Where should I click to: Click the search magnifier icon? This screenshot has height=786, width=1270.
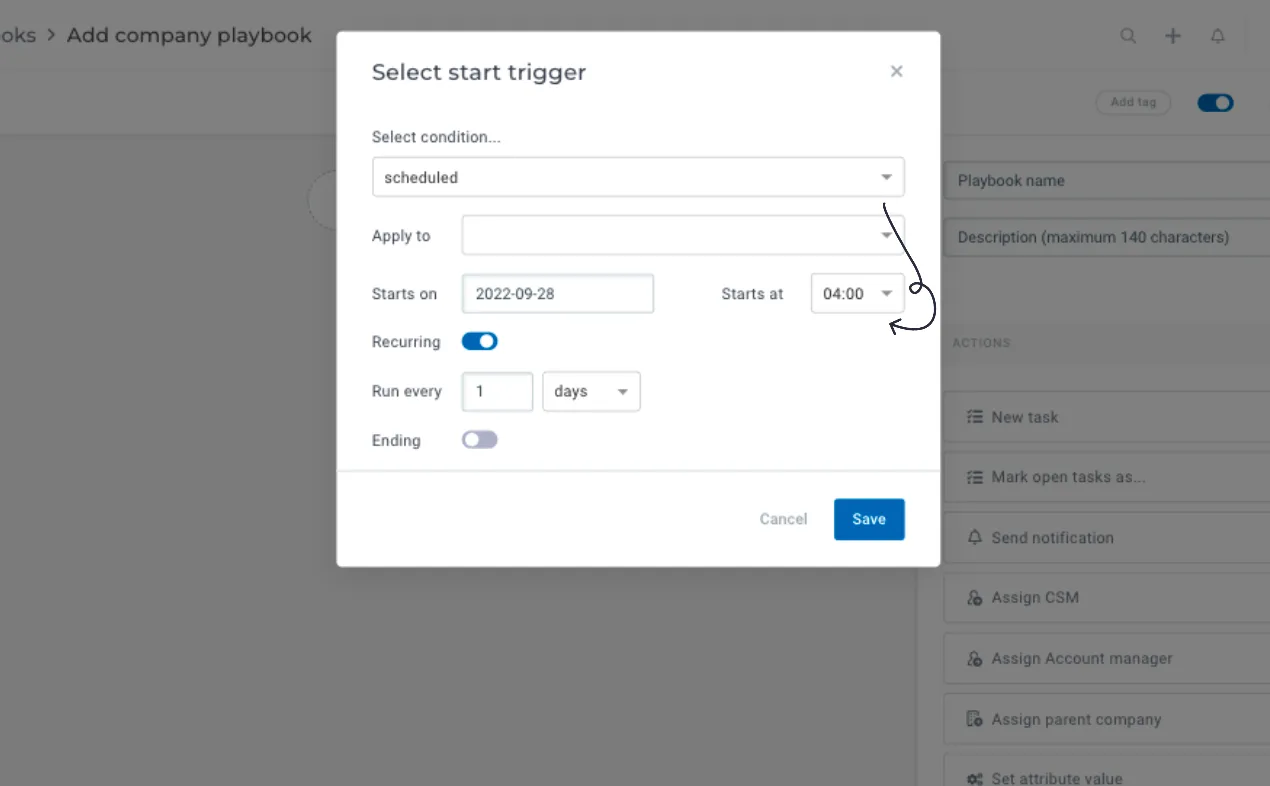pos(1128,36)
